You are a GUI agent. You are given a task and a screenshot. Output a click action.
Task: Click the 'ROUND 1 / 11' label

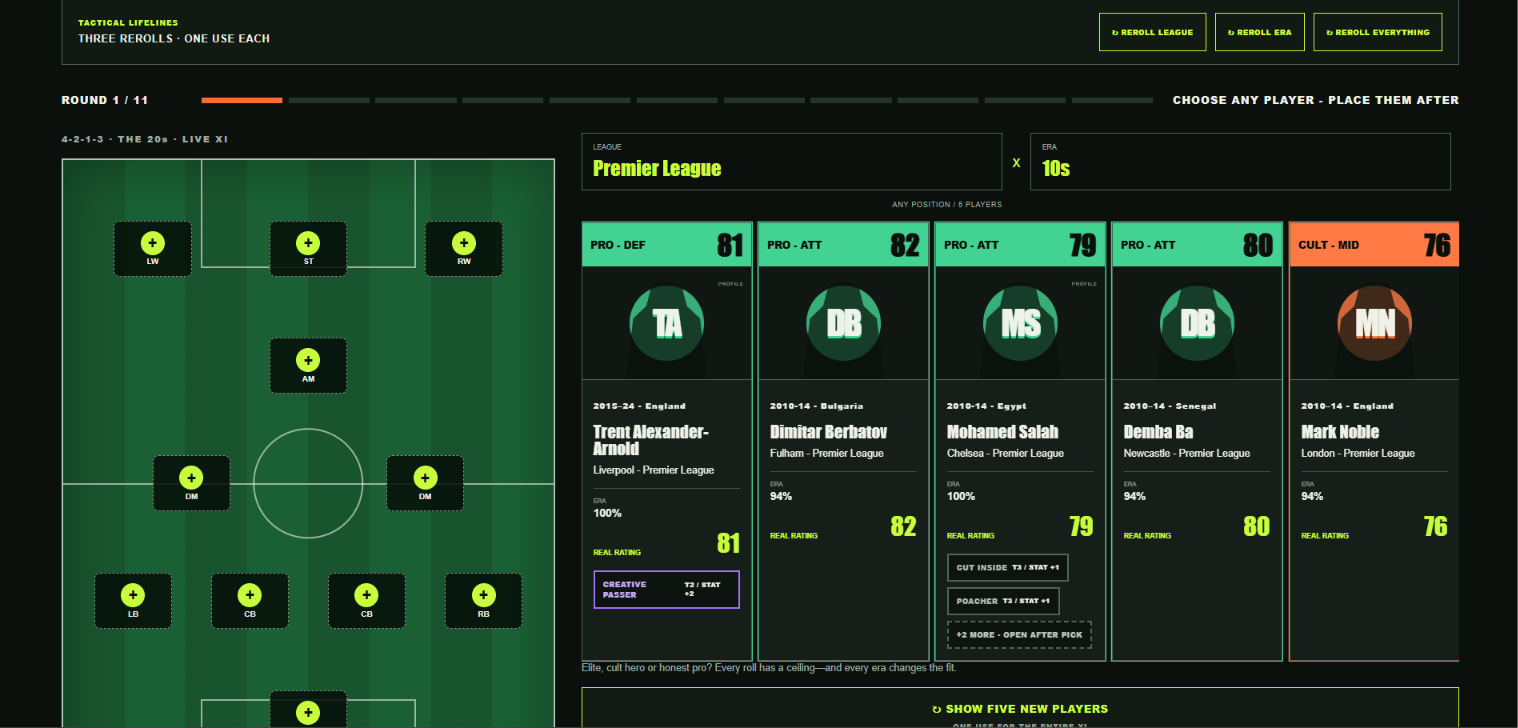pos(105,100)
